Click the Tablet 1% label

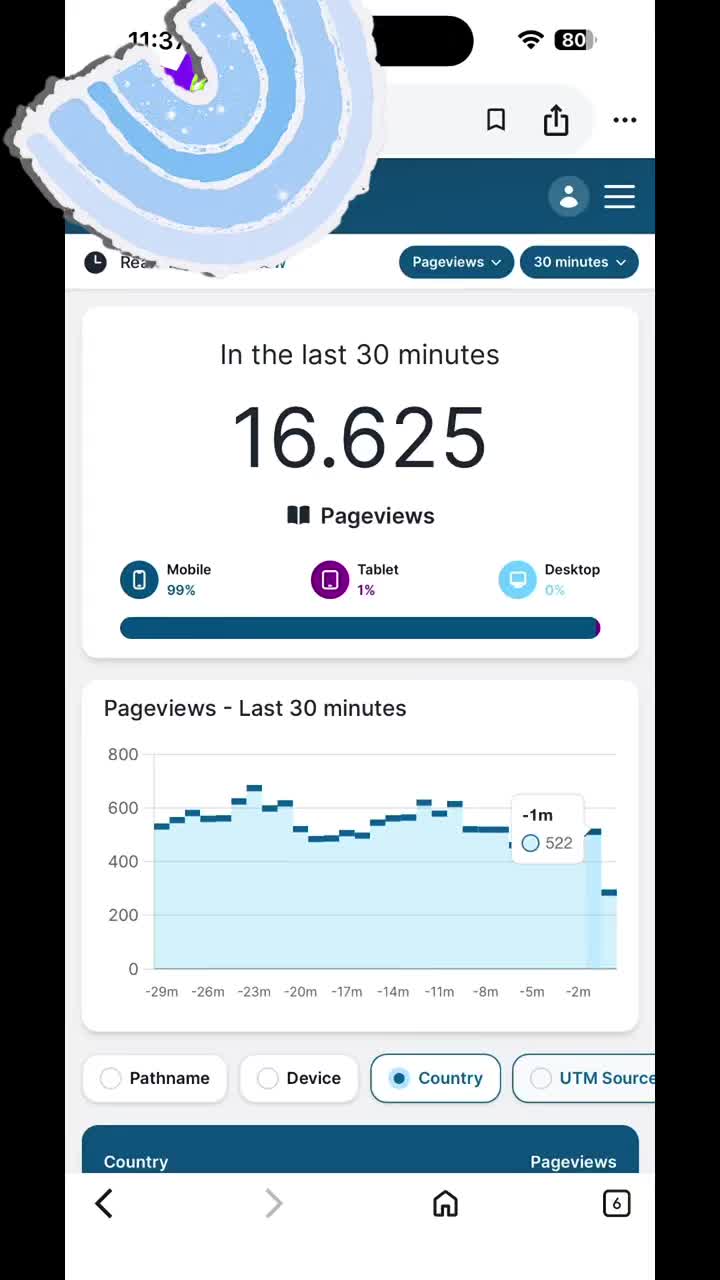coord(378,579)
